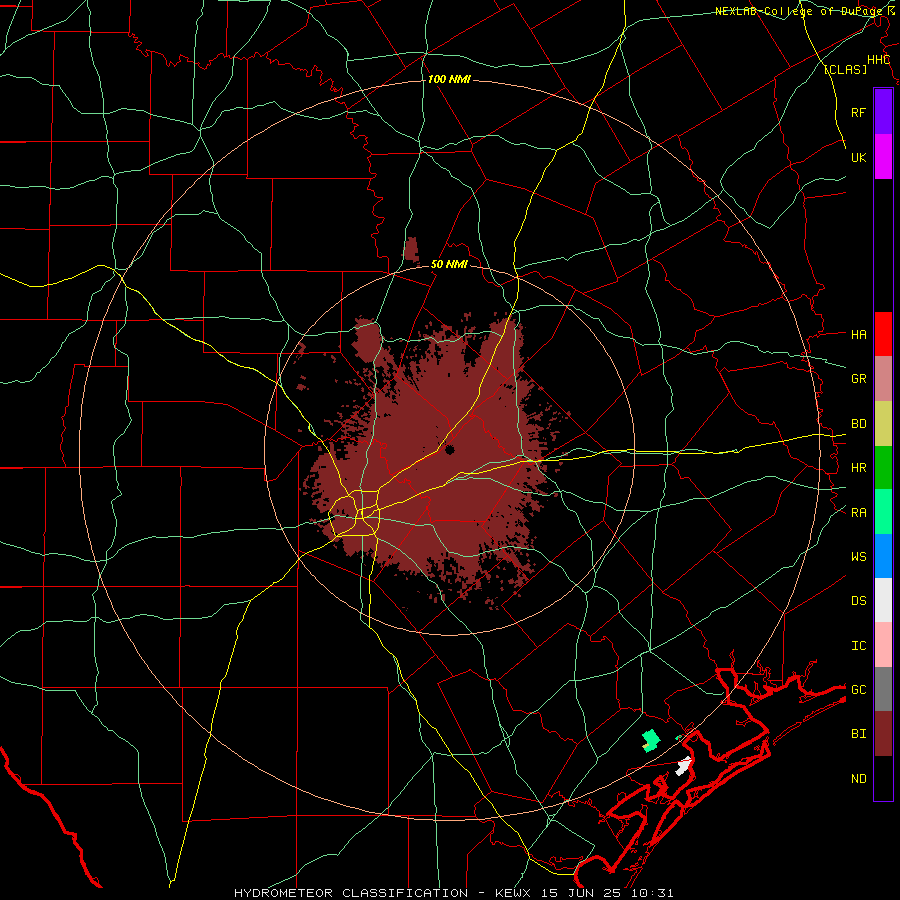Click the white DS legend color swatch

[x=883, y=600]
